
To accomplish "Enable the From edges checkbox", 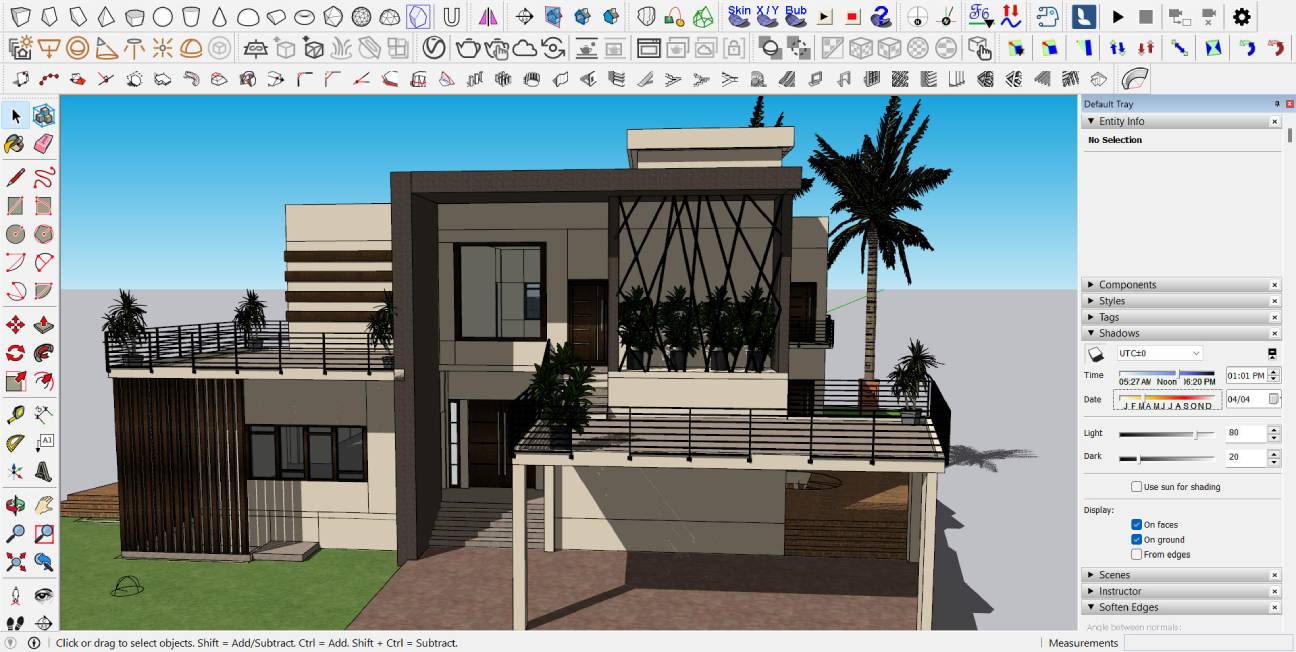I will click(1136, 554).
